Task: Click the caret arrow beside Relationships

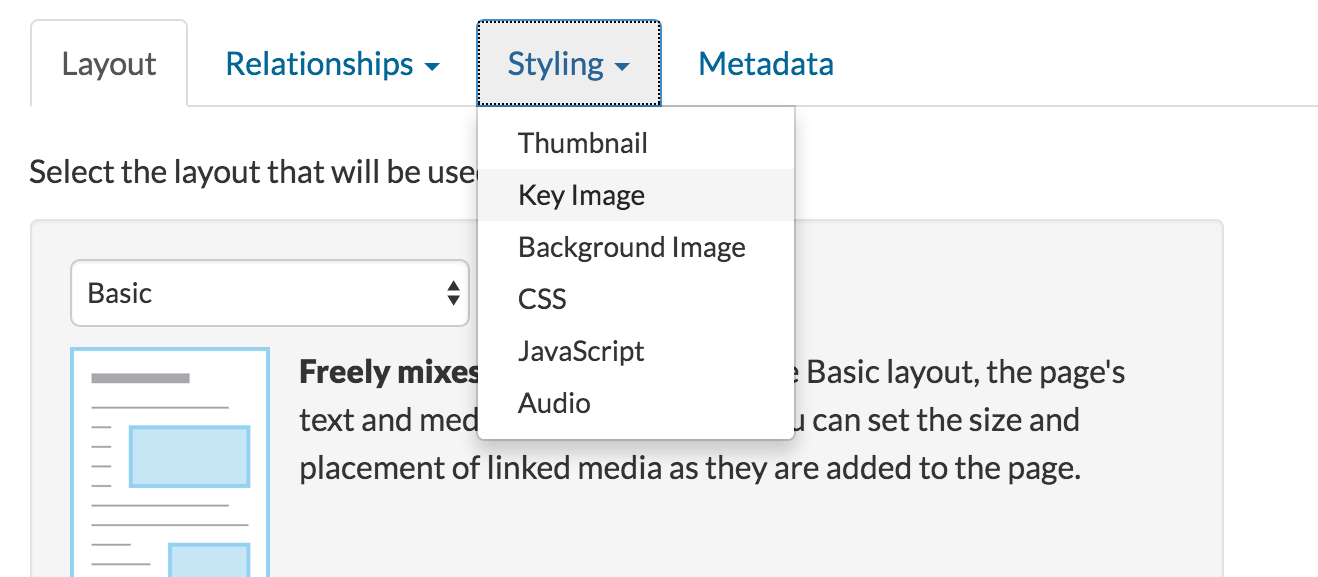Action: pyautogui.click(x=432, y=67)
